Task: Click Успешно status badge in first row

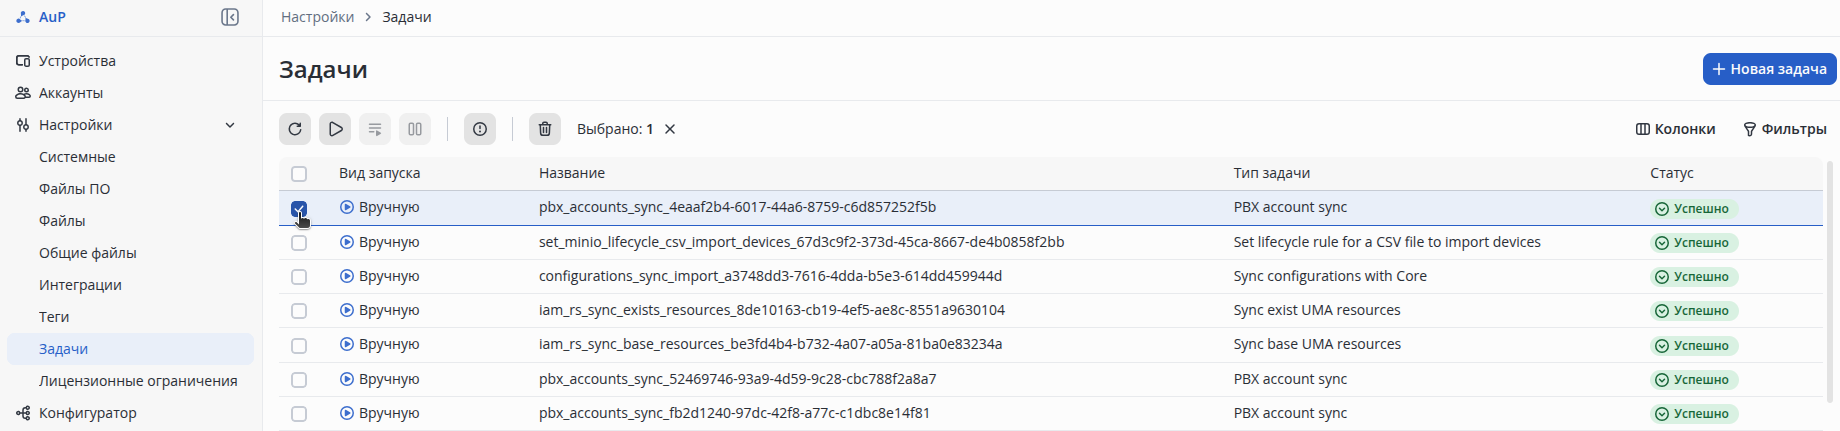Action: [x=1694, y=209]
